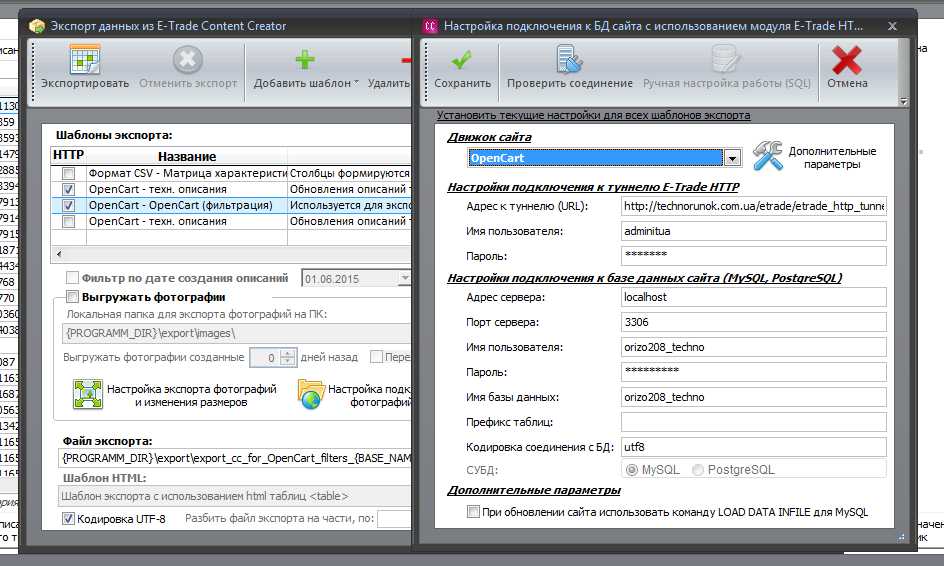
Task: Click the red cross Отмена icon
Action: 846,60
